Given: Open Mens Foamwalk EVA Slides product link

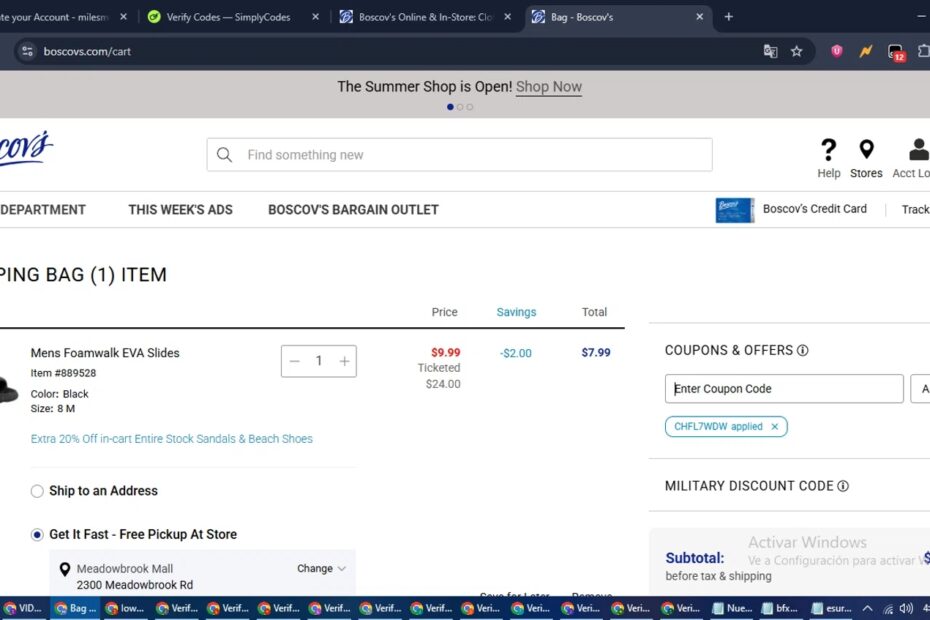Looking at the screenshot, I should pyautogui.click(x=105, y=353).
